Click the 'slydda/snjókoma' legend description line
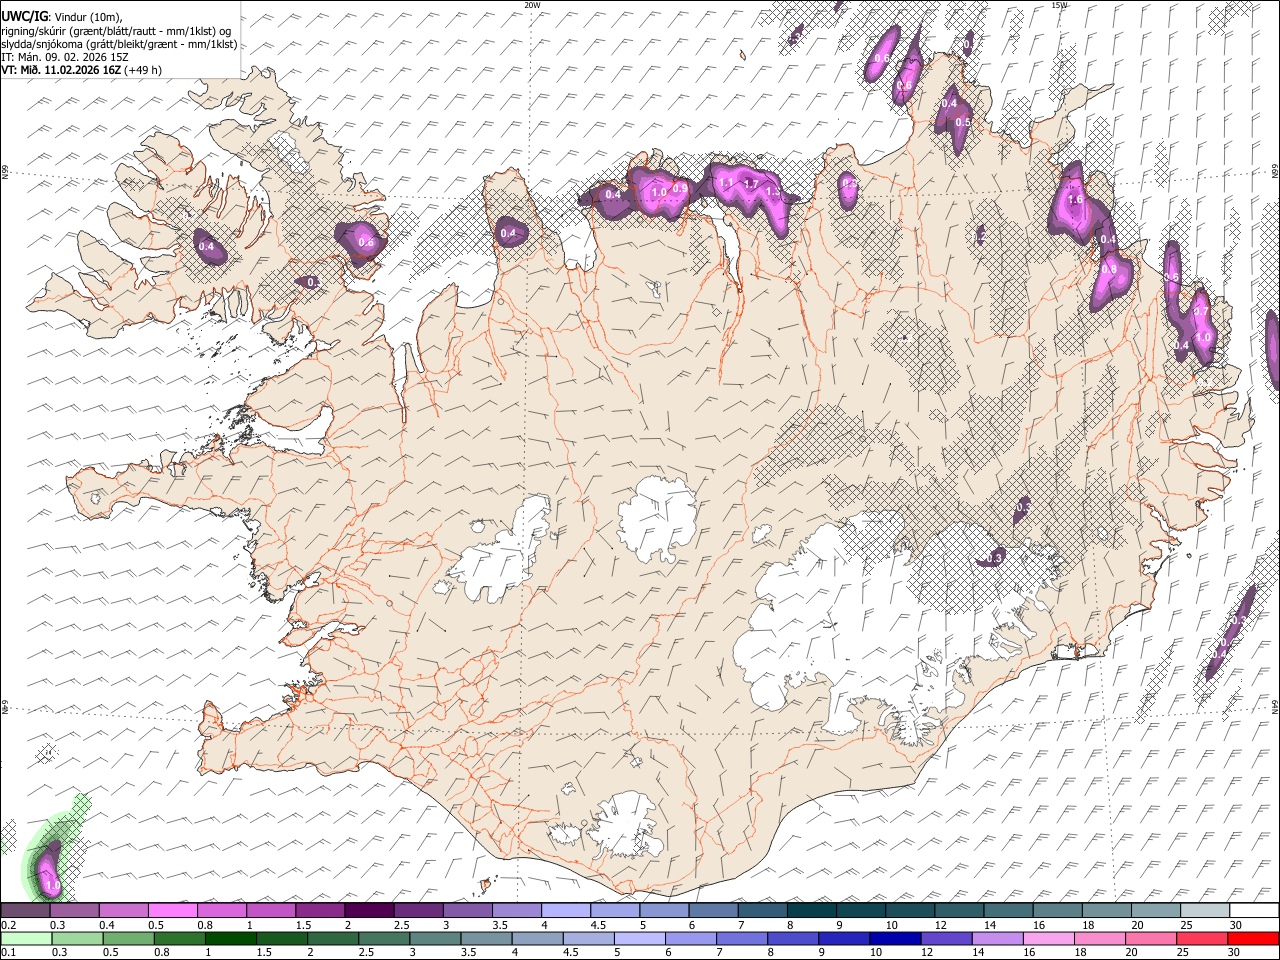The height and width of the screenshot is (960, 1280). click(x=119, y=44)
